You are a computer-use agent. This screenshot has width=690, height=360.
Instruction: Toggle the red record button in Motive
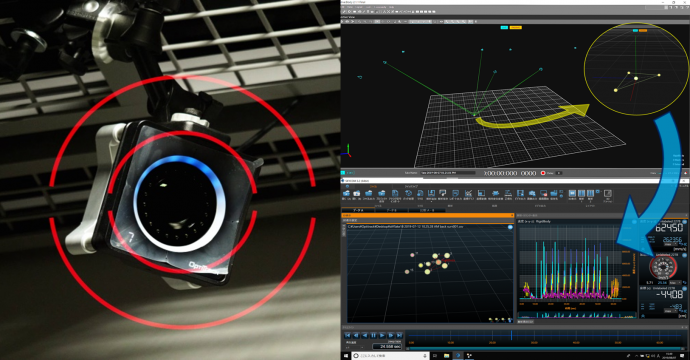[x=543, y=173]
